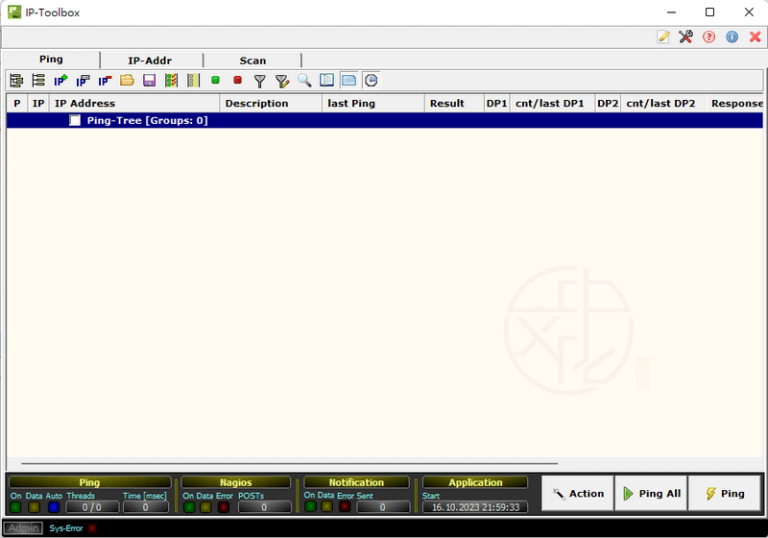The height and width of the screenshot is (538, 768).
Task: Click the magnifying glass search icon
Action: [x=304, y=80]
